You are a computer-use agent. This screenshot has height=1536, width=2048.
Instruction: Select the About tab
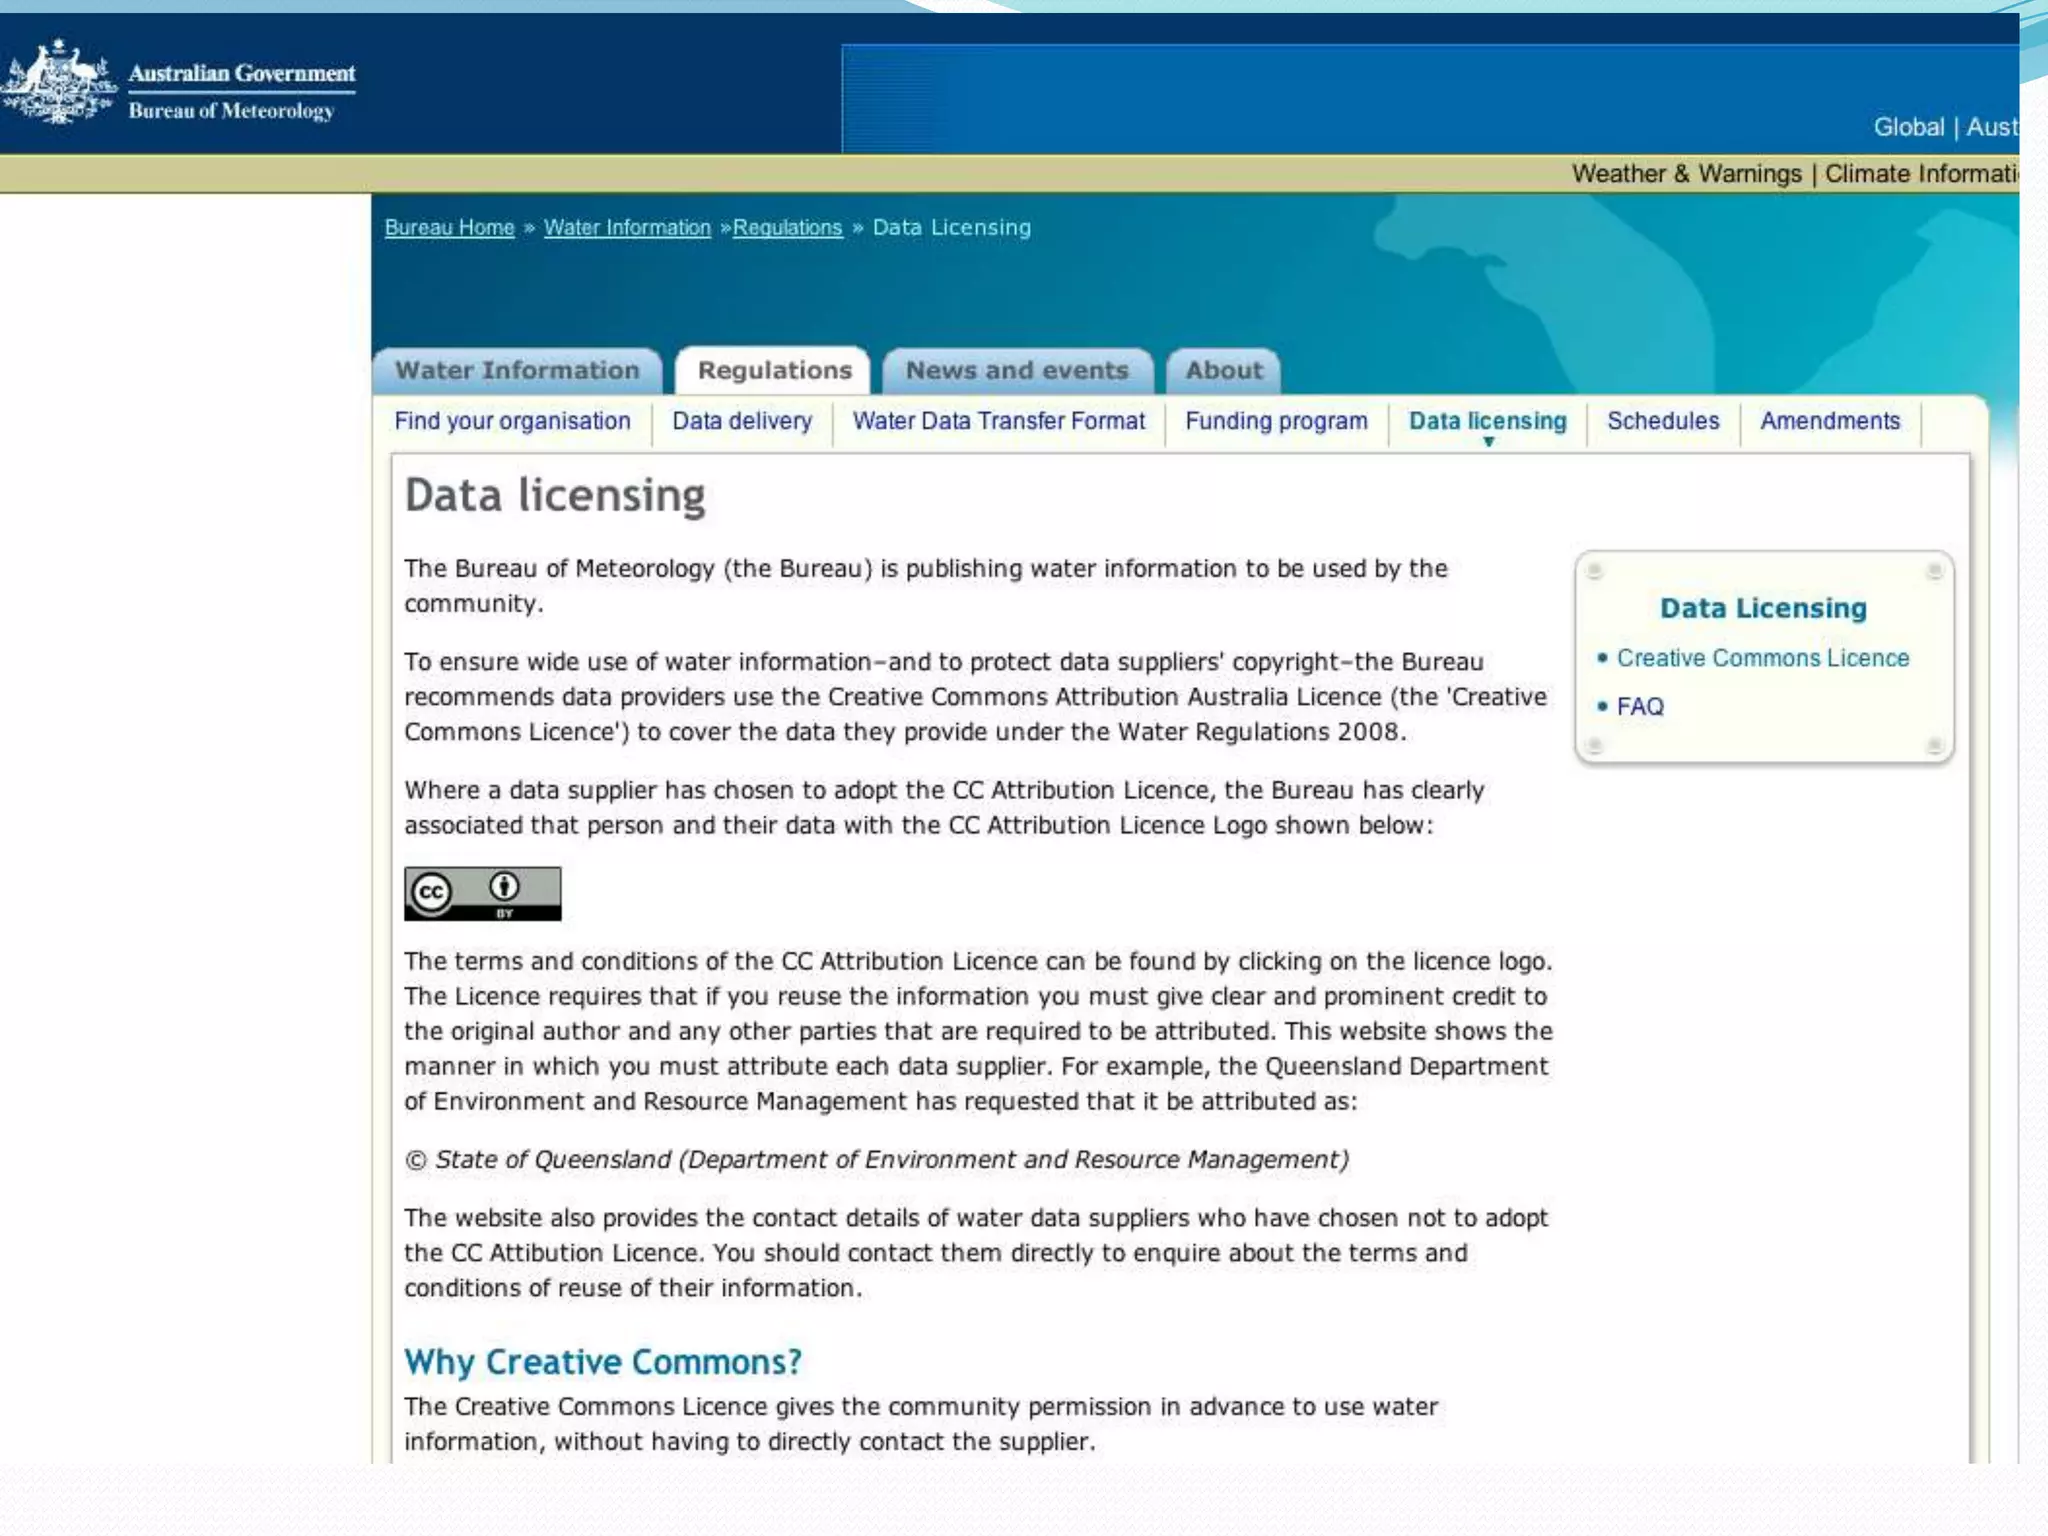(x=1223, y=370)
